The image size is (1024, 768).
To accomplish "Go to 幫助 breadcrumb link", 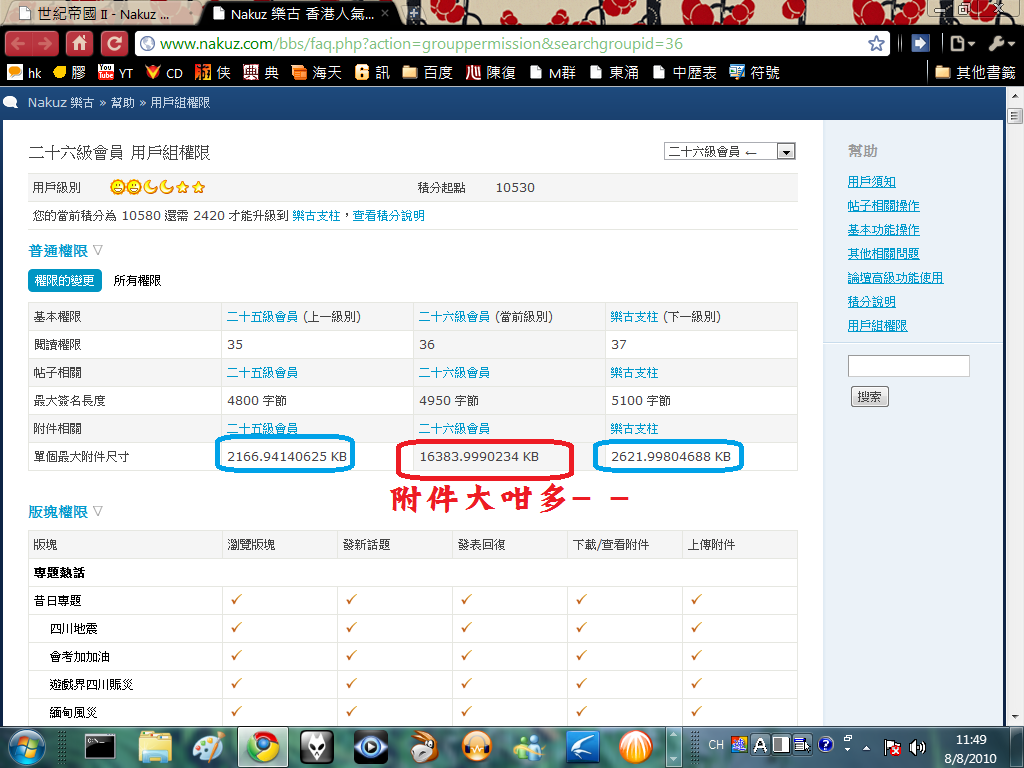I will [x=122, y=103].
